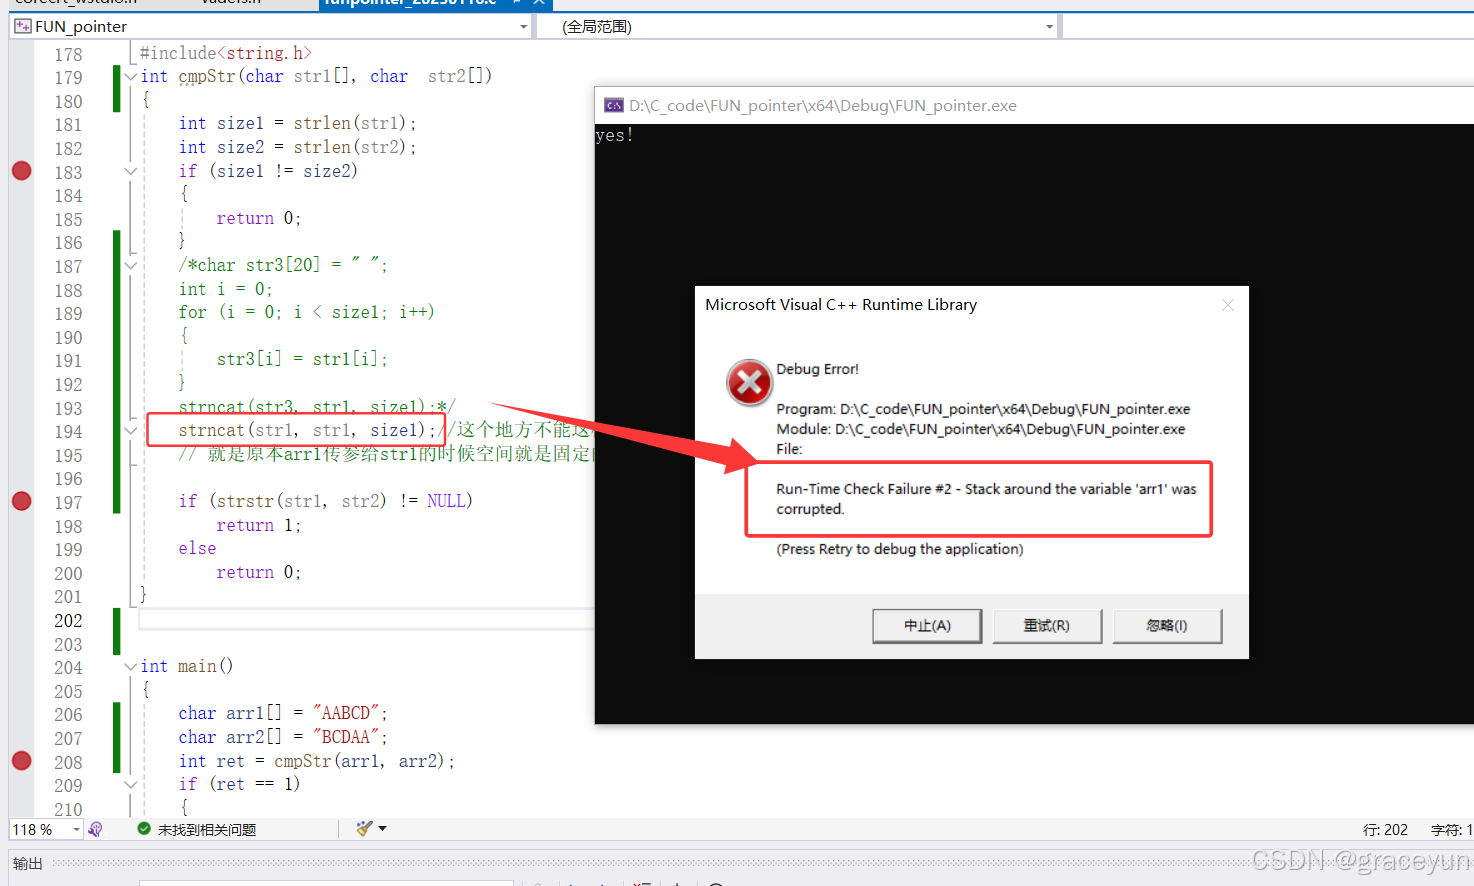Click the IntelliCode icon beside zoom box
Viewport: 1474px width, 886px height.
[96, 829]
